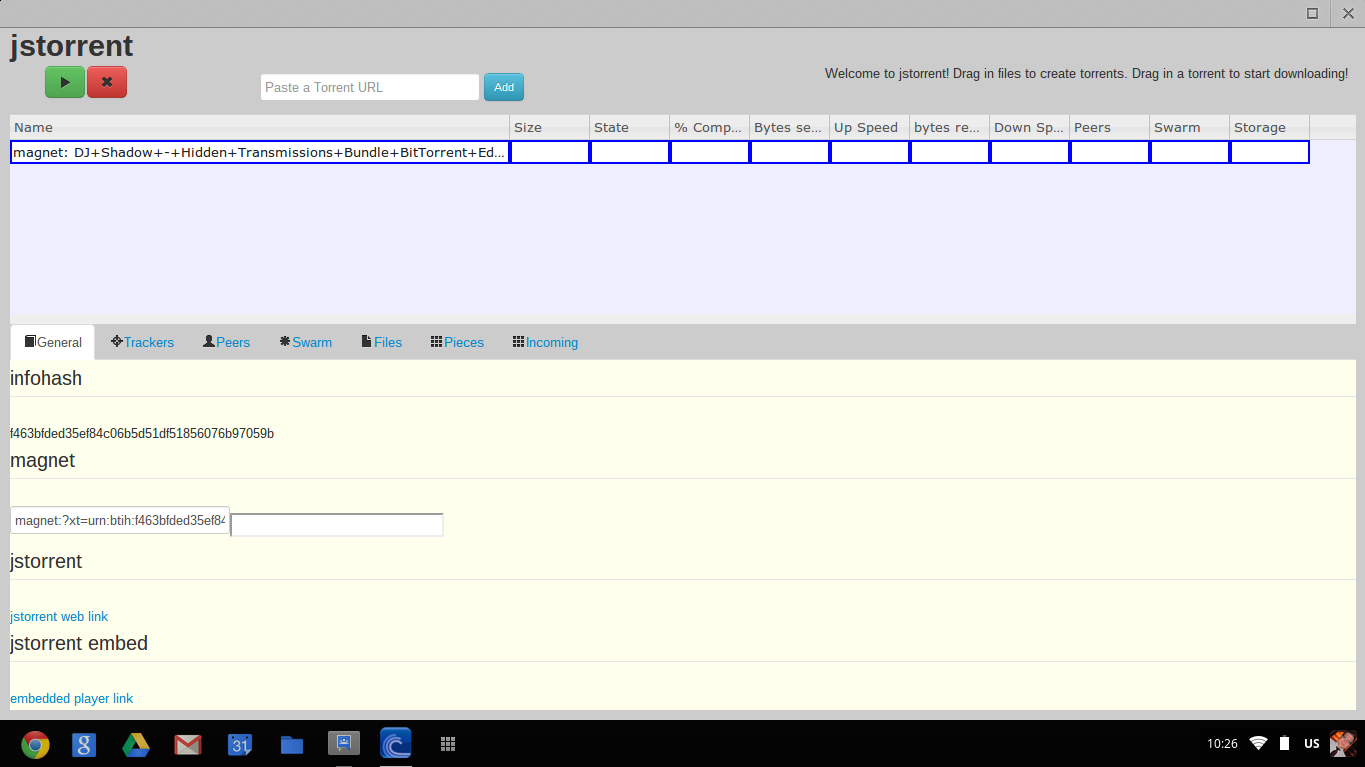The image size is (1365, 767).
Task: Open the Chrome Remote Desktop shelf icon
Action: [x=344, y=744]
